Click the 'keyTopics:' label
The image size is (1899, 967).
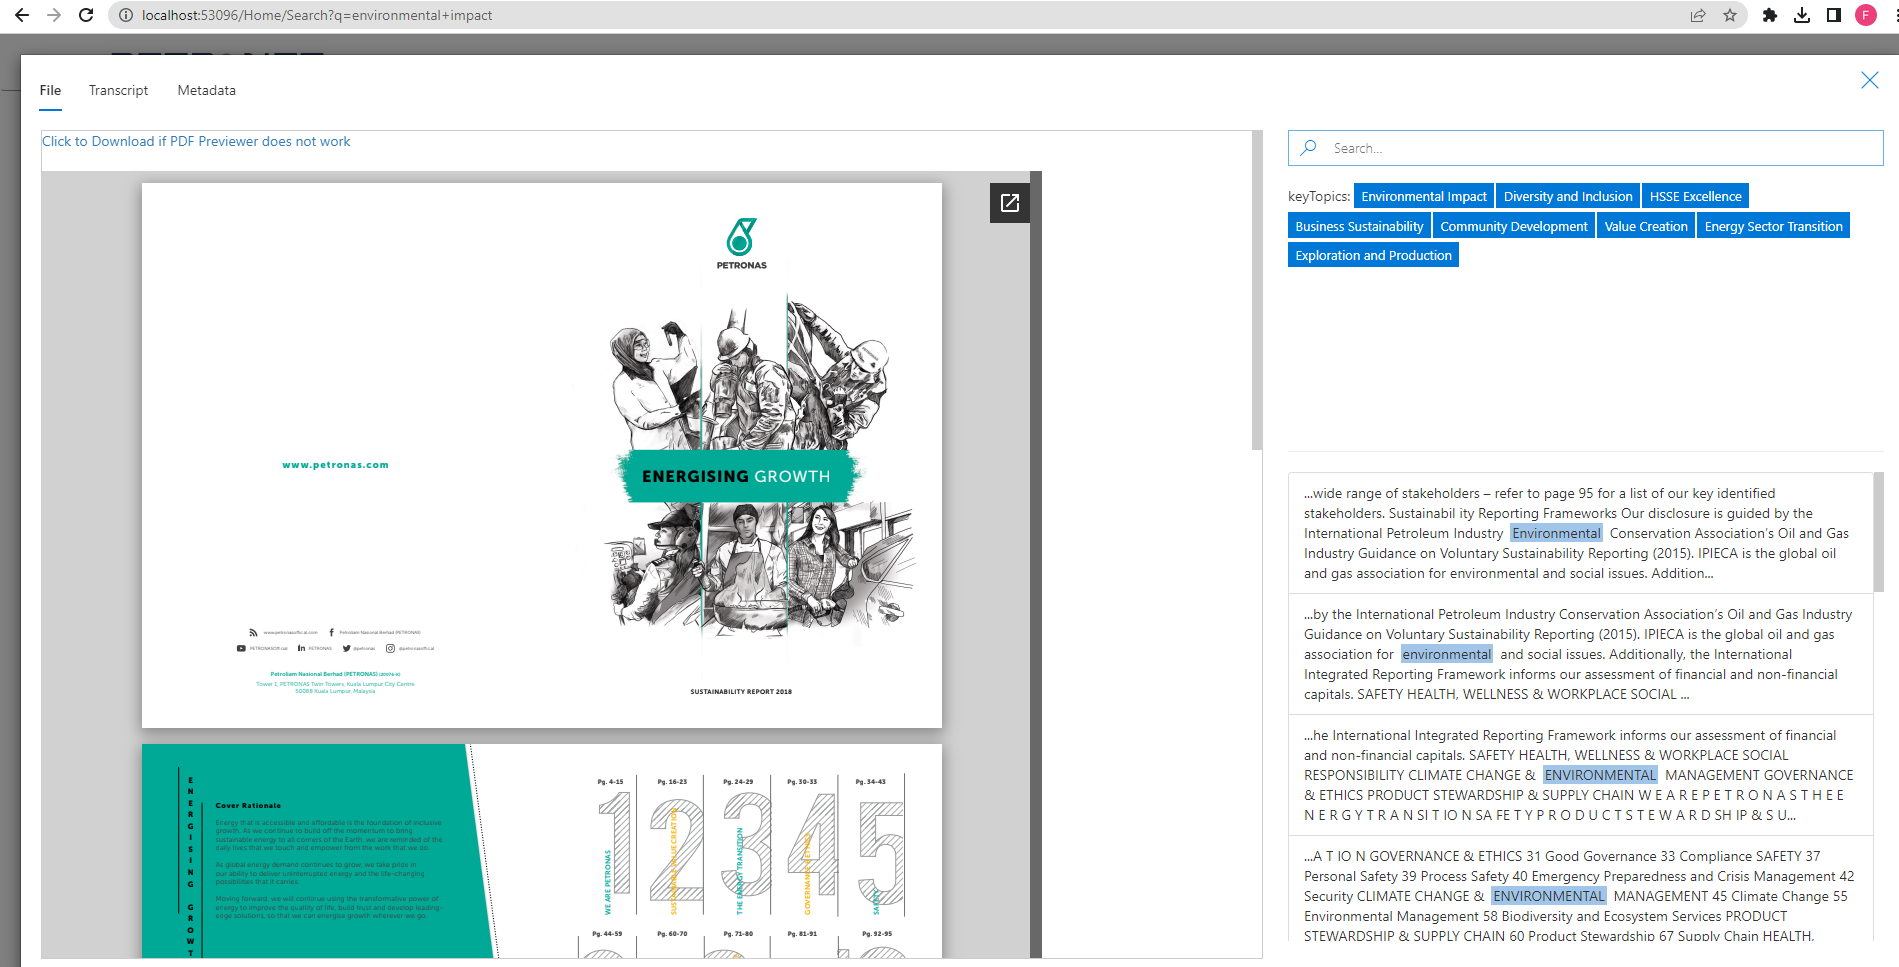(x=1319, y=196)
